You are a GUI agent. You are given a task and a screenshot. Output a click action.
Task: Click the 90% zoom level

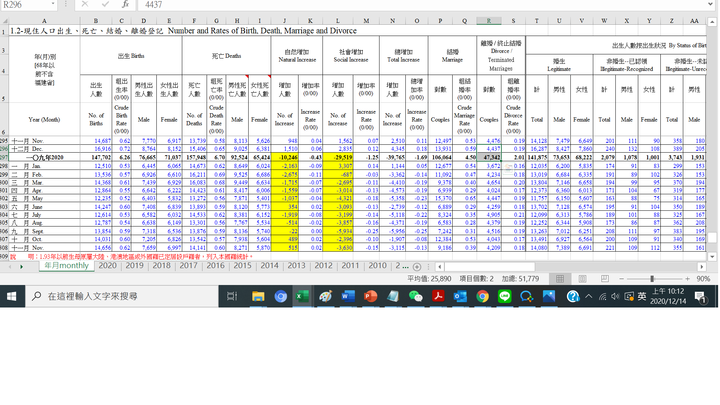coord(703,279)
